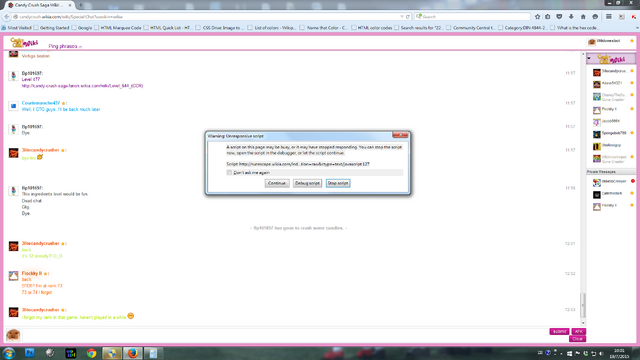Collapse the wiki user list arrow
Screen dimensions: 640x360
[589, 58]
